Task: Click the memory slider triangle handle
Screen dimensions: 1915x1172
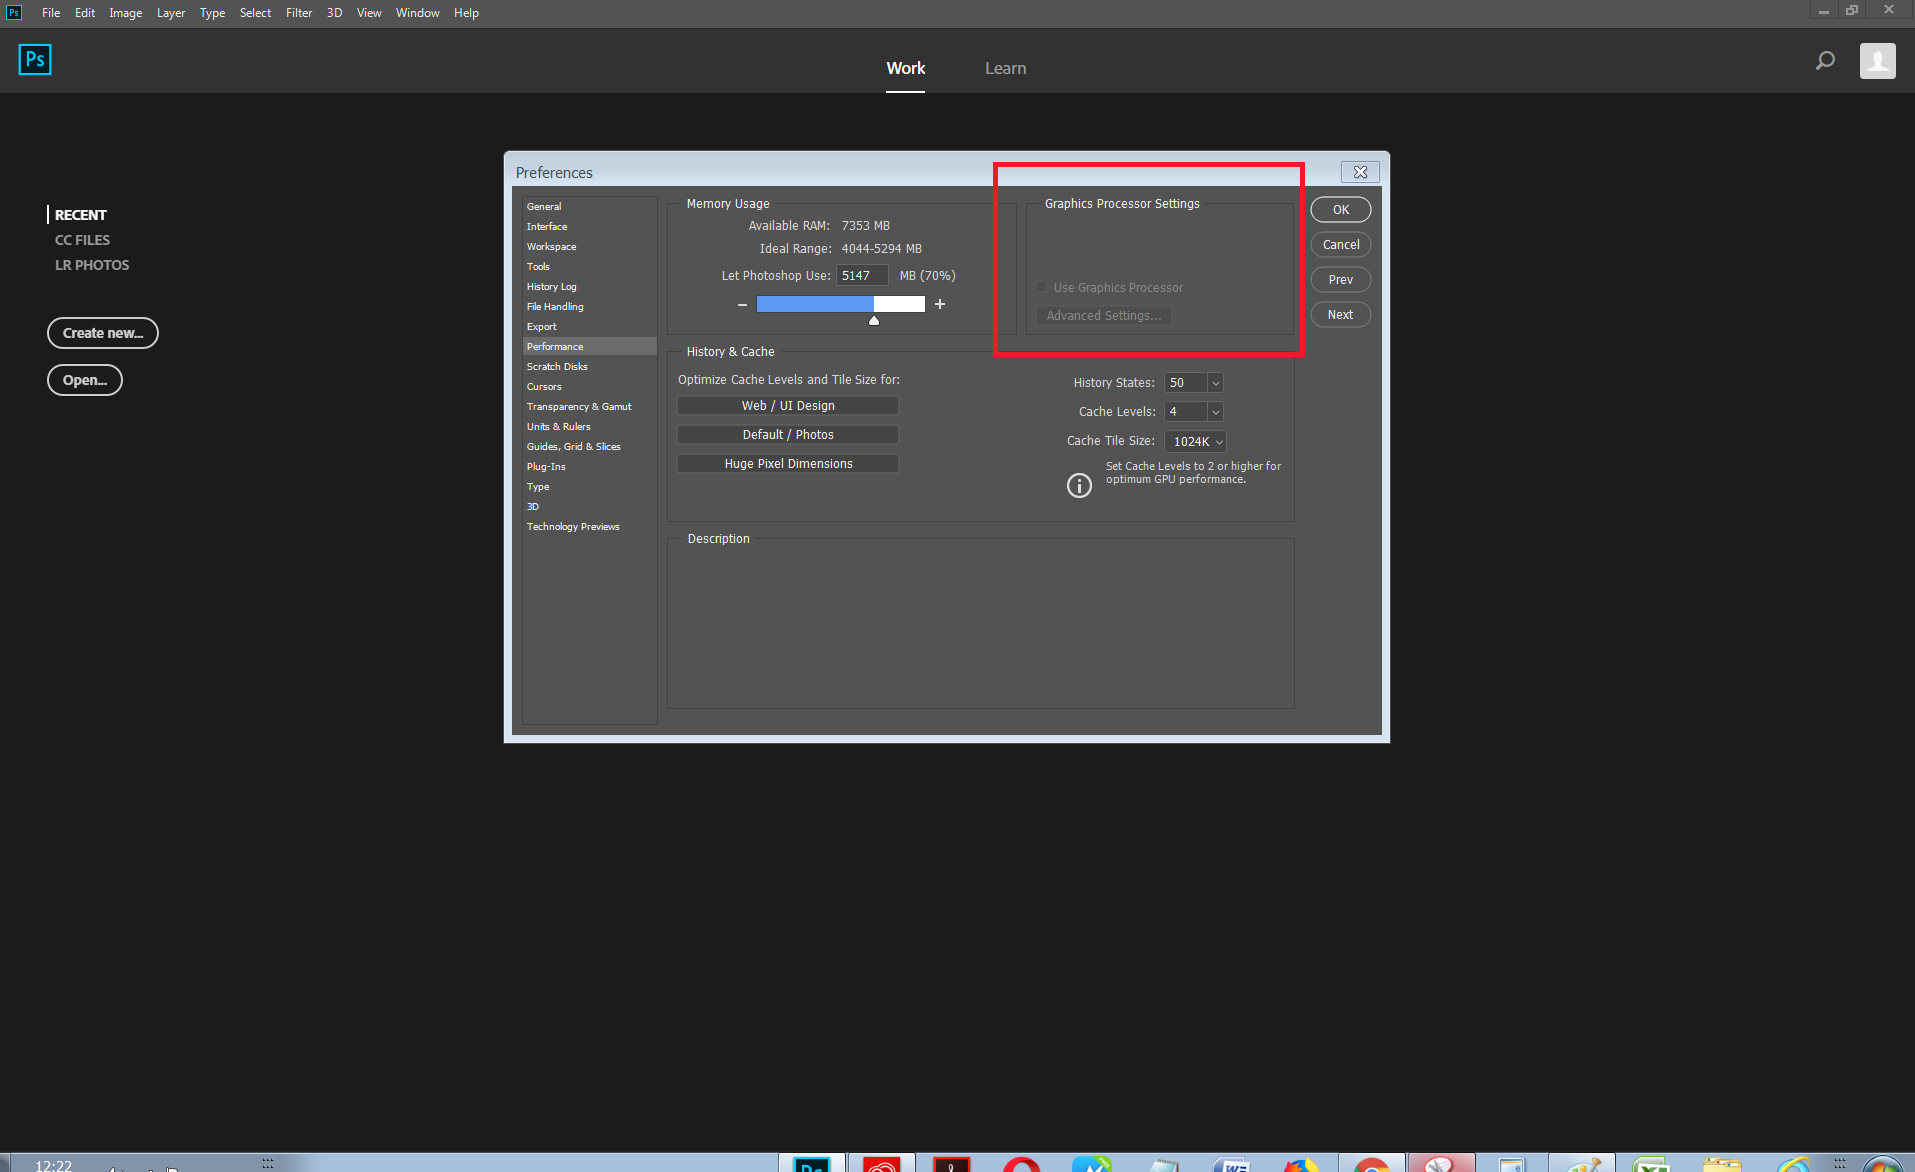Action: point(874,320)
